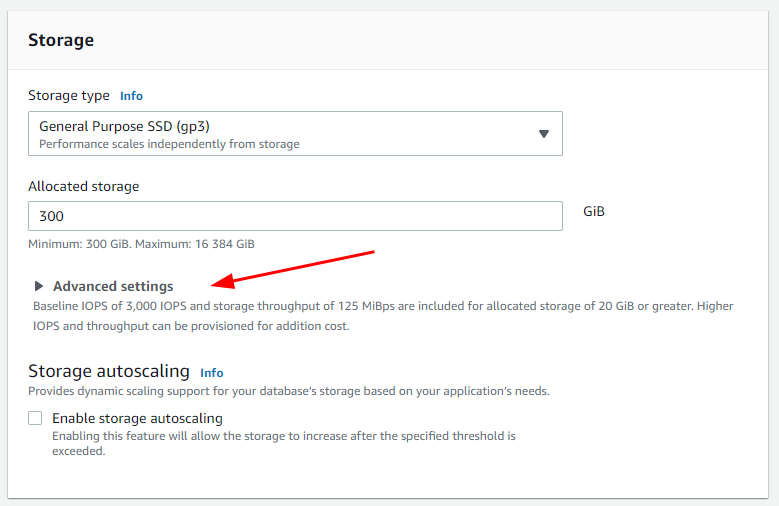Click the red arrow annotation
Image resolution: width=779 pixels, height=506 pixels.
coord(293,269)
